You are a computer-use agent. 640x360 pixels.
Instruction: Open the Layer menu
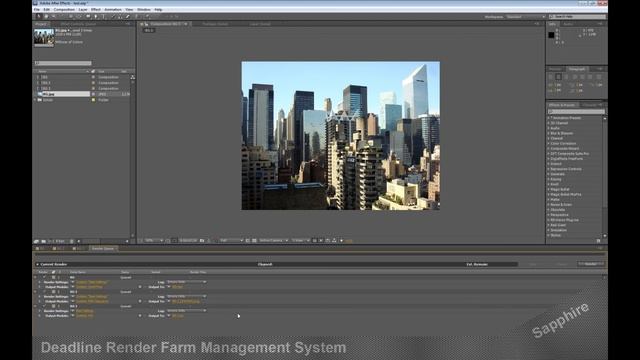tap(83, 9)
